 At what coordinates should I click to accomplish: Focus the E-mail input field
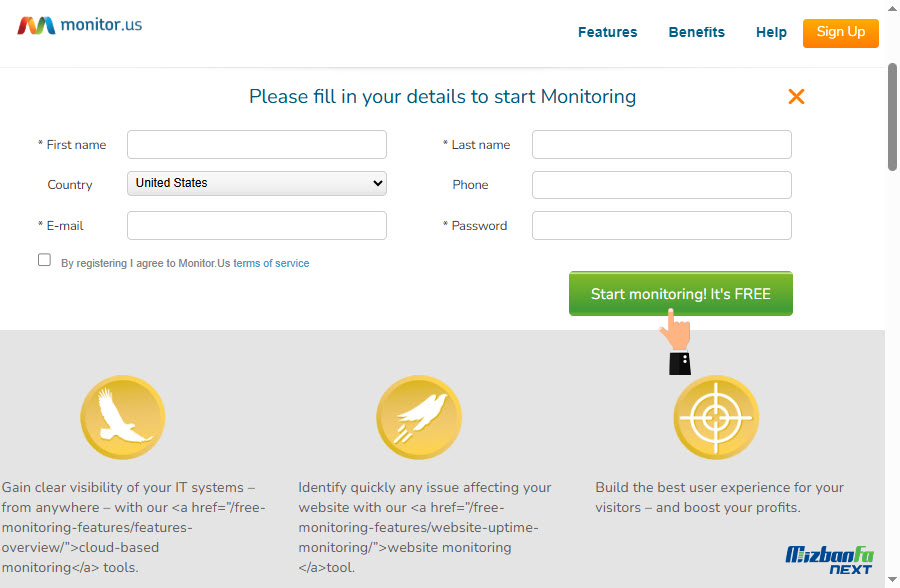257,225
